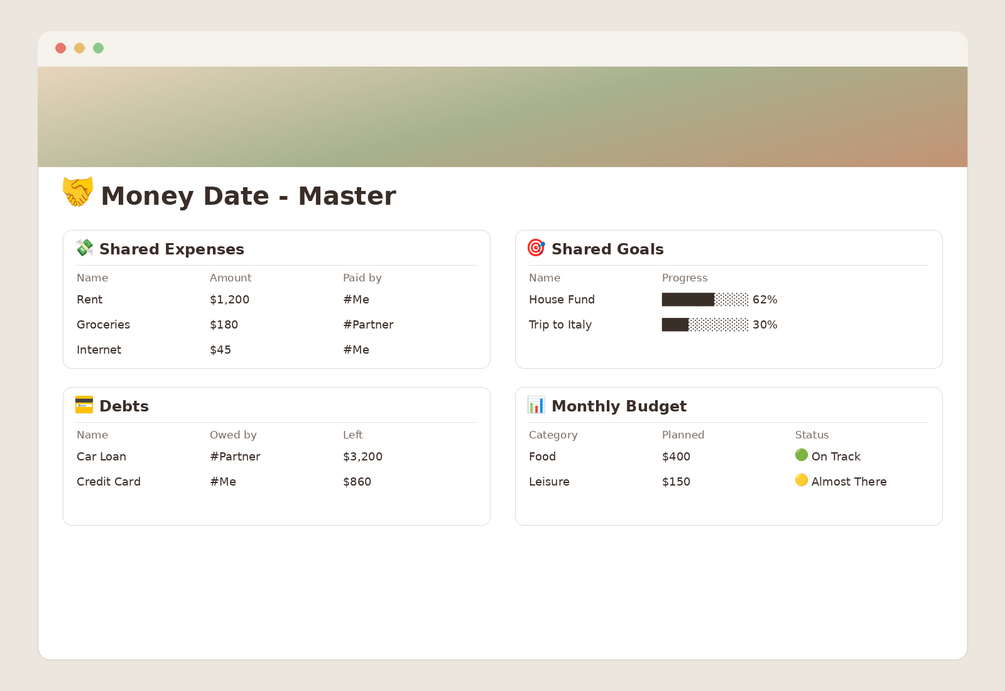Click the page cover gradient image
Viewport: 1005px width, 691px height.
click(x=502, y=117)
